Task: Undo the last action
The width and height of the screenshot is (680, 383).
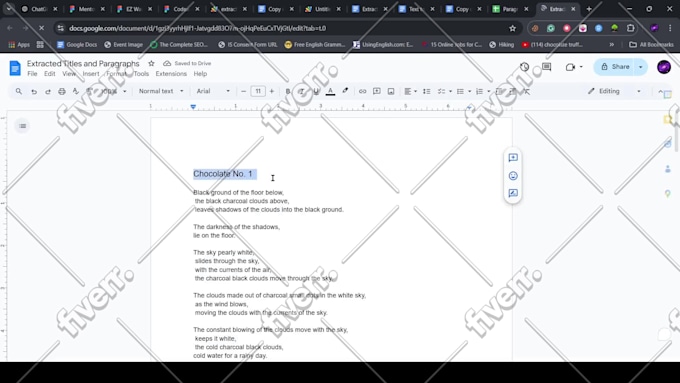Action: click(x=33, y=91)
